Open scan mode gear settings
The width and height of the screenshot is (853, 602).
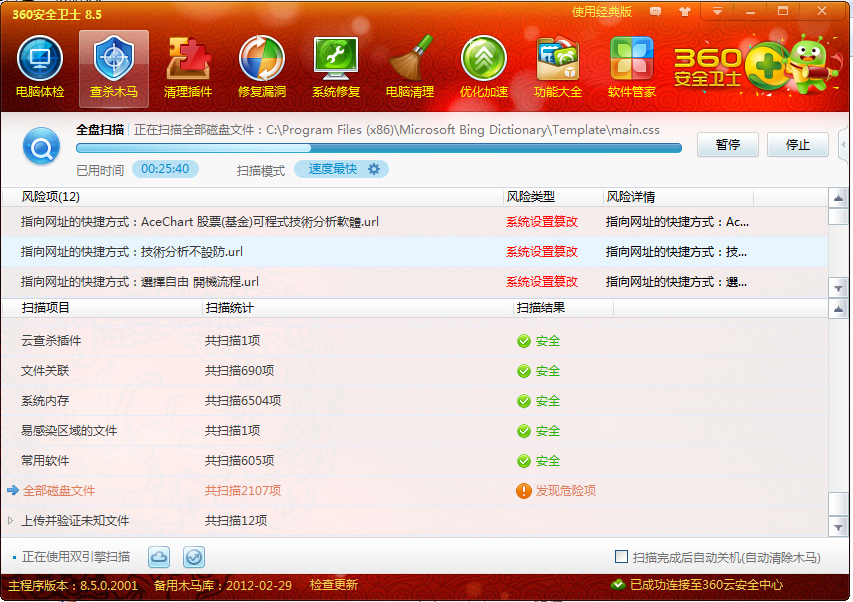click(374, 169)
